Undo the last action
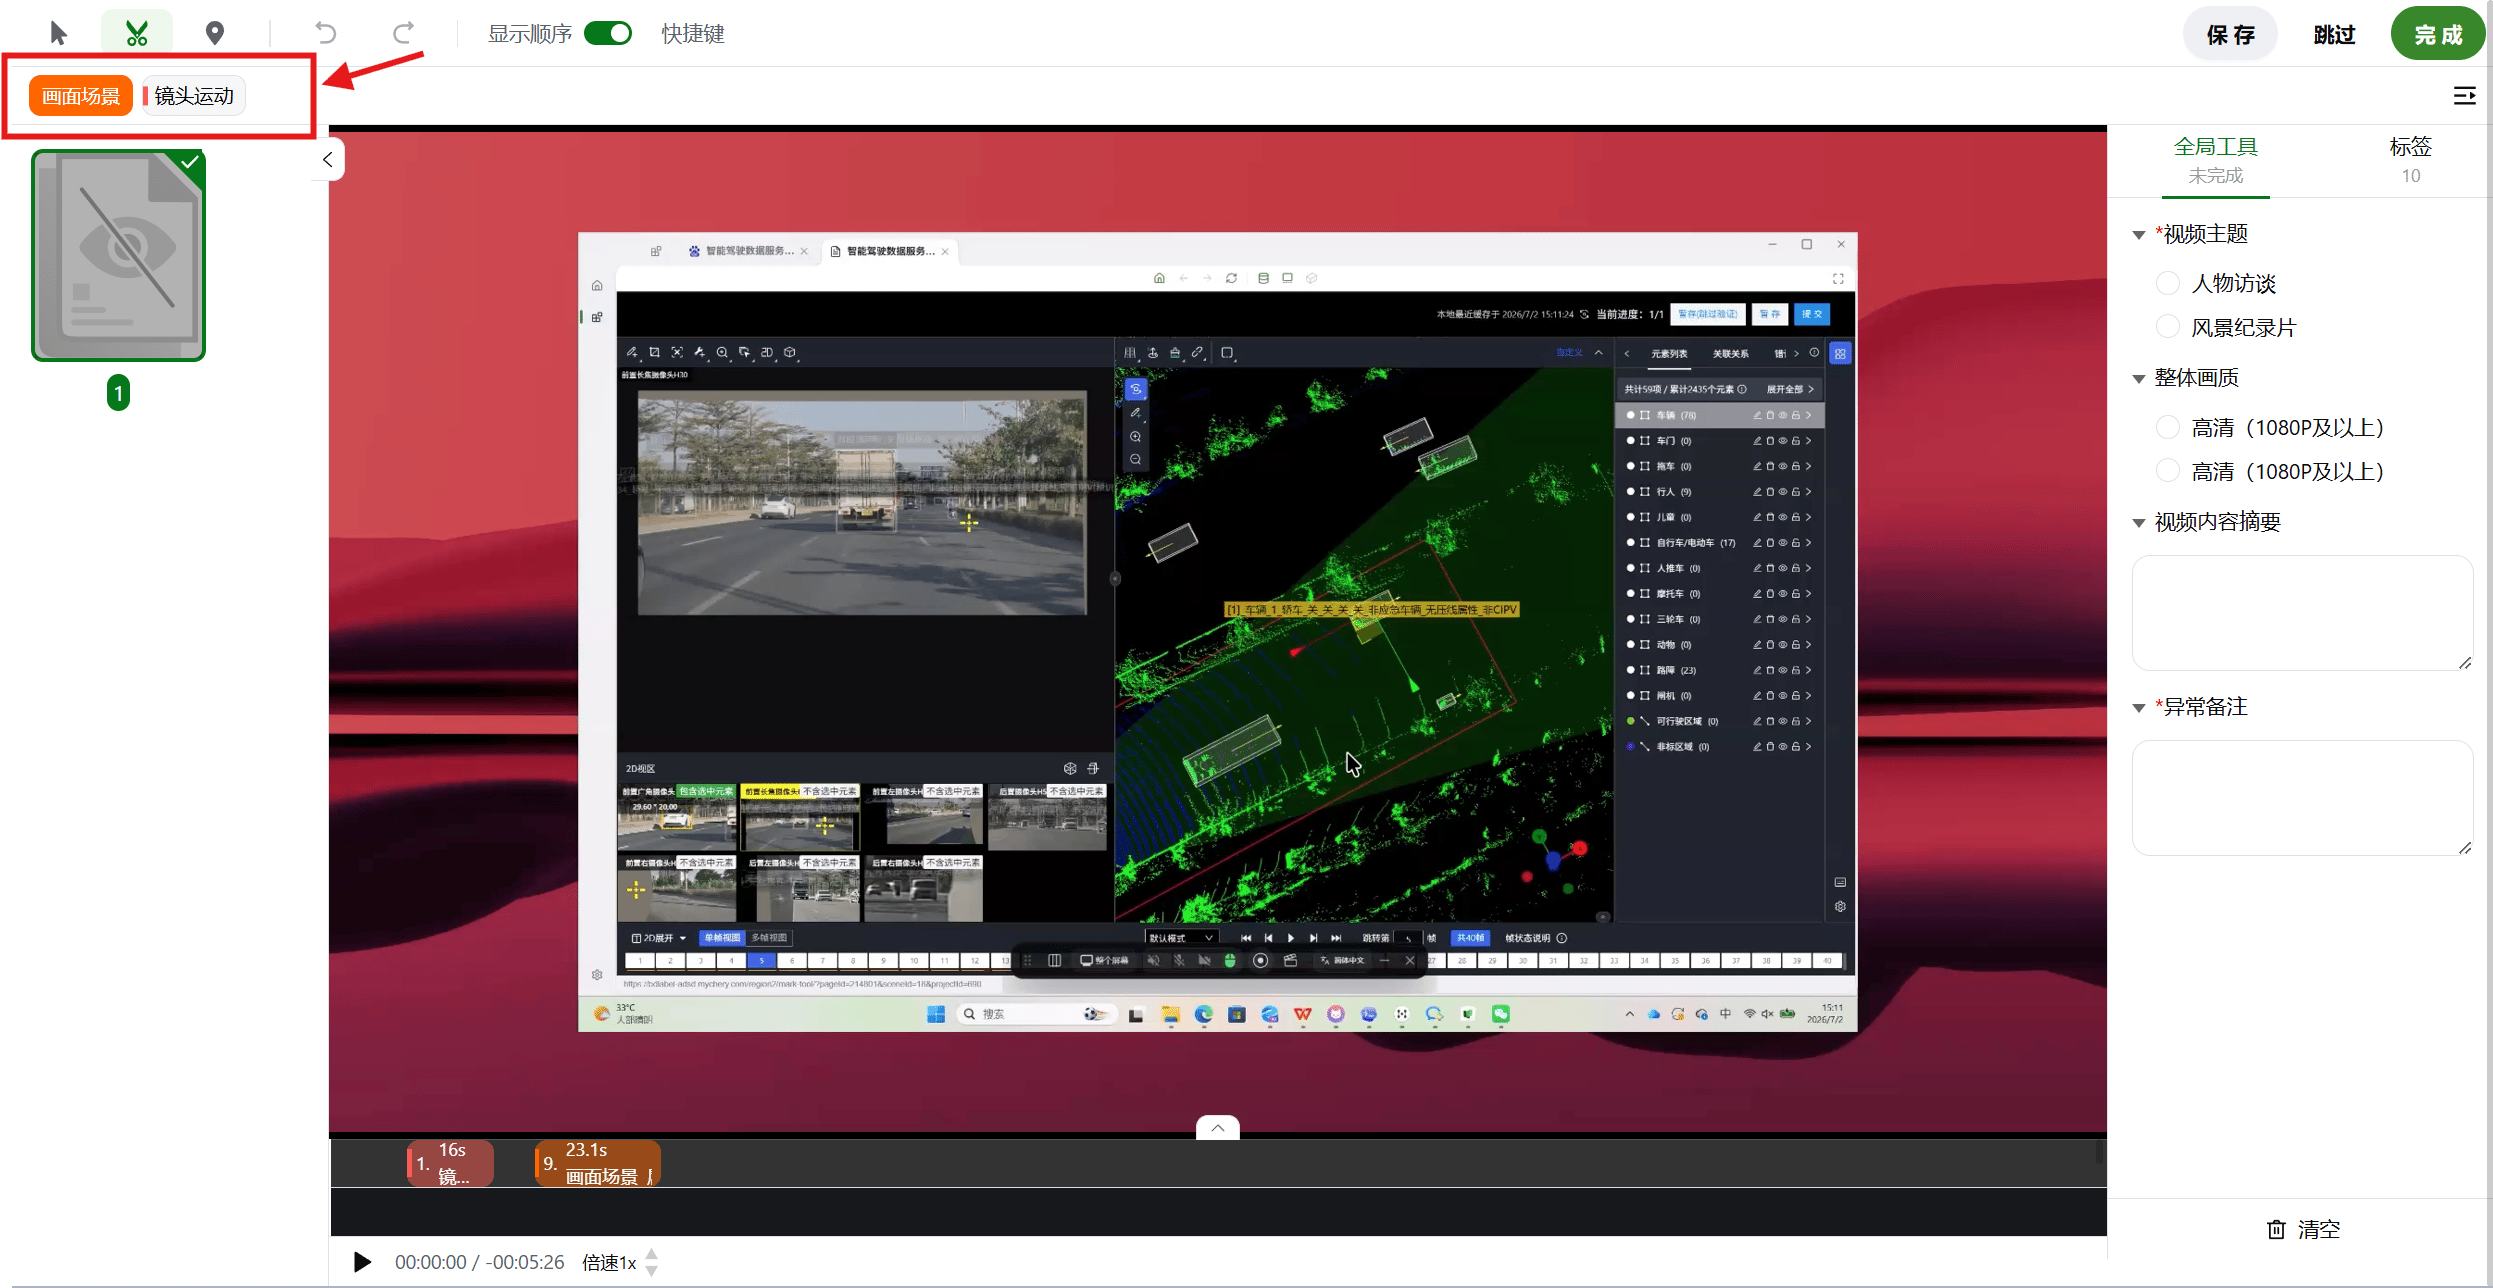2493x1288 pixels. (x=325, y=33)
